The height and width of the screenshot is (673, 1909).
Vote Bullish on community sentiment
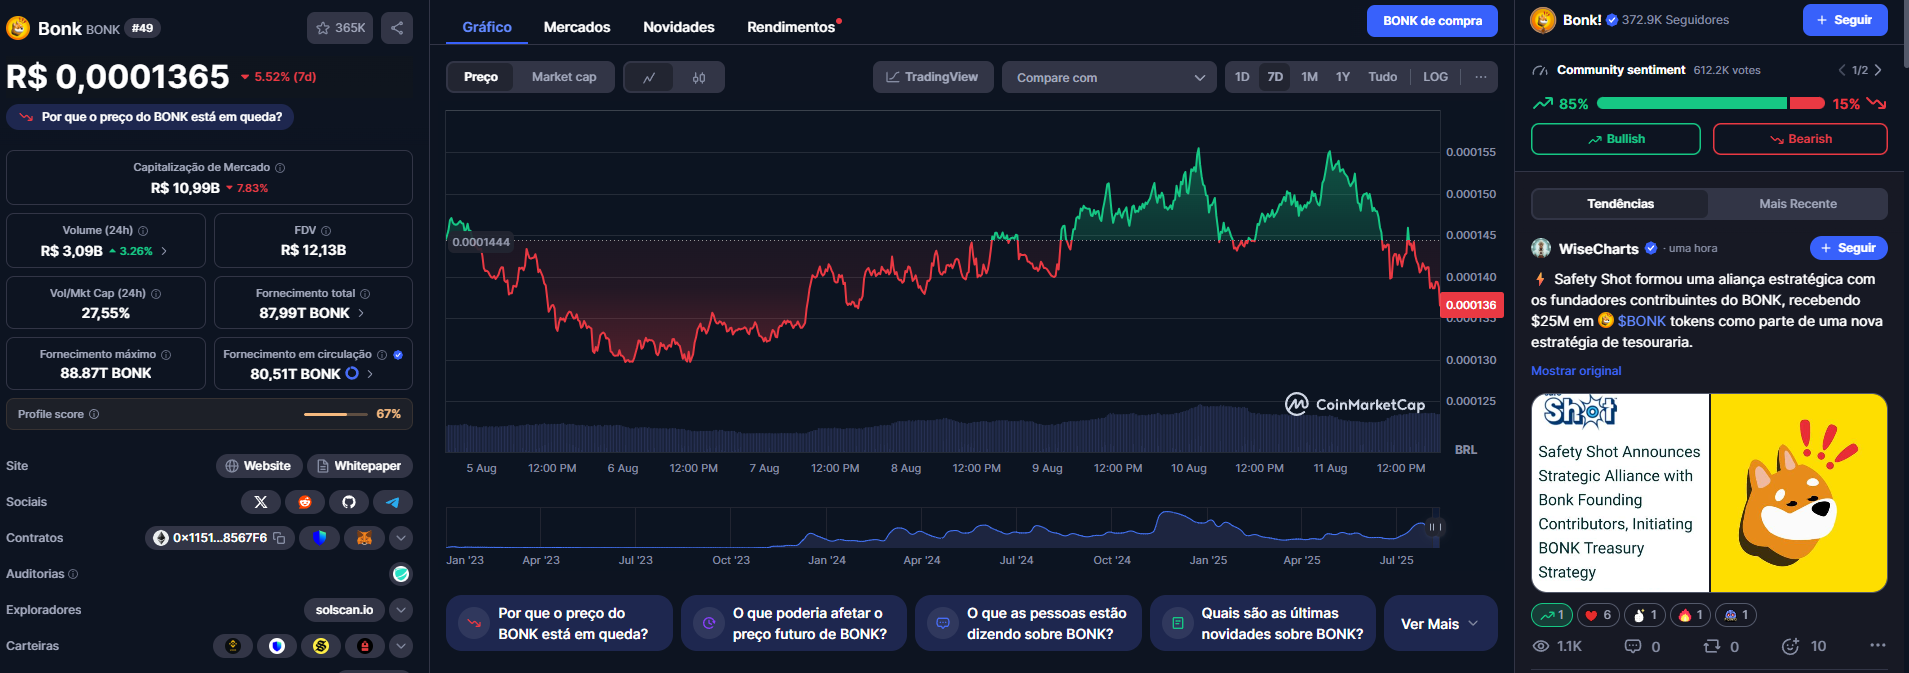[x=1616, y=139]
